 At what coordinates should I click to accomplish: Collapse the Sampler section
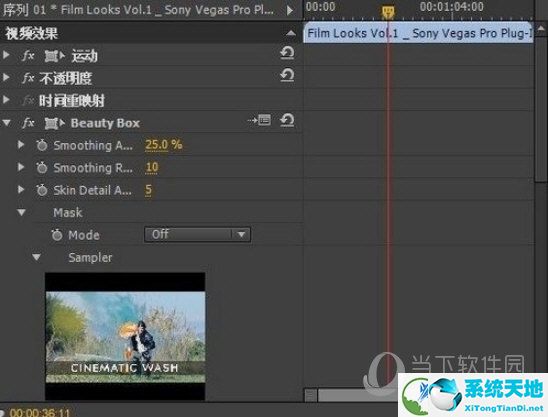click(x=36, y=257)
